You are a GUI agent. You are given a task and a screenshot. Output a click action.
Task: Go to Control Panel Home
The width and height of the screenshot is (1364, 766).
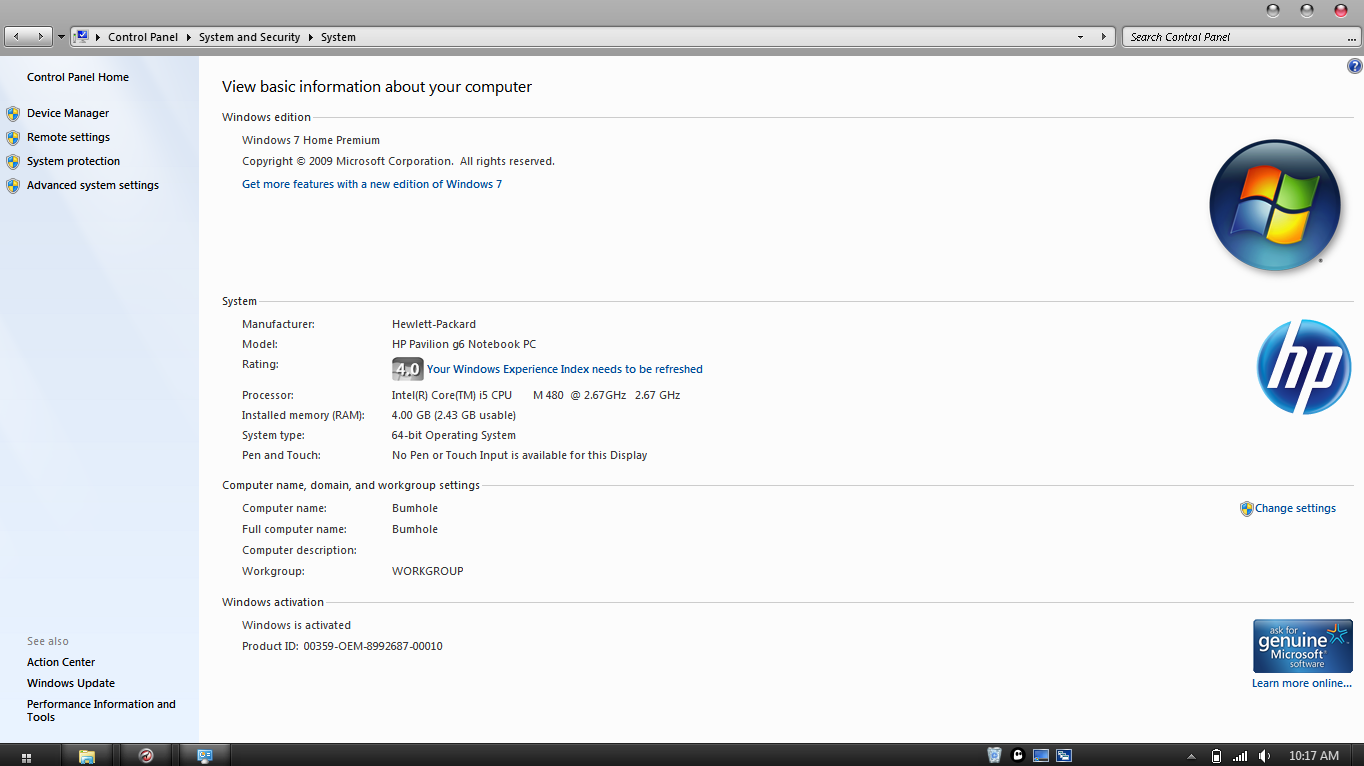77,77
